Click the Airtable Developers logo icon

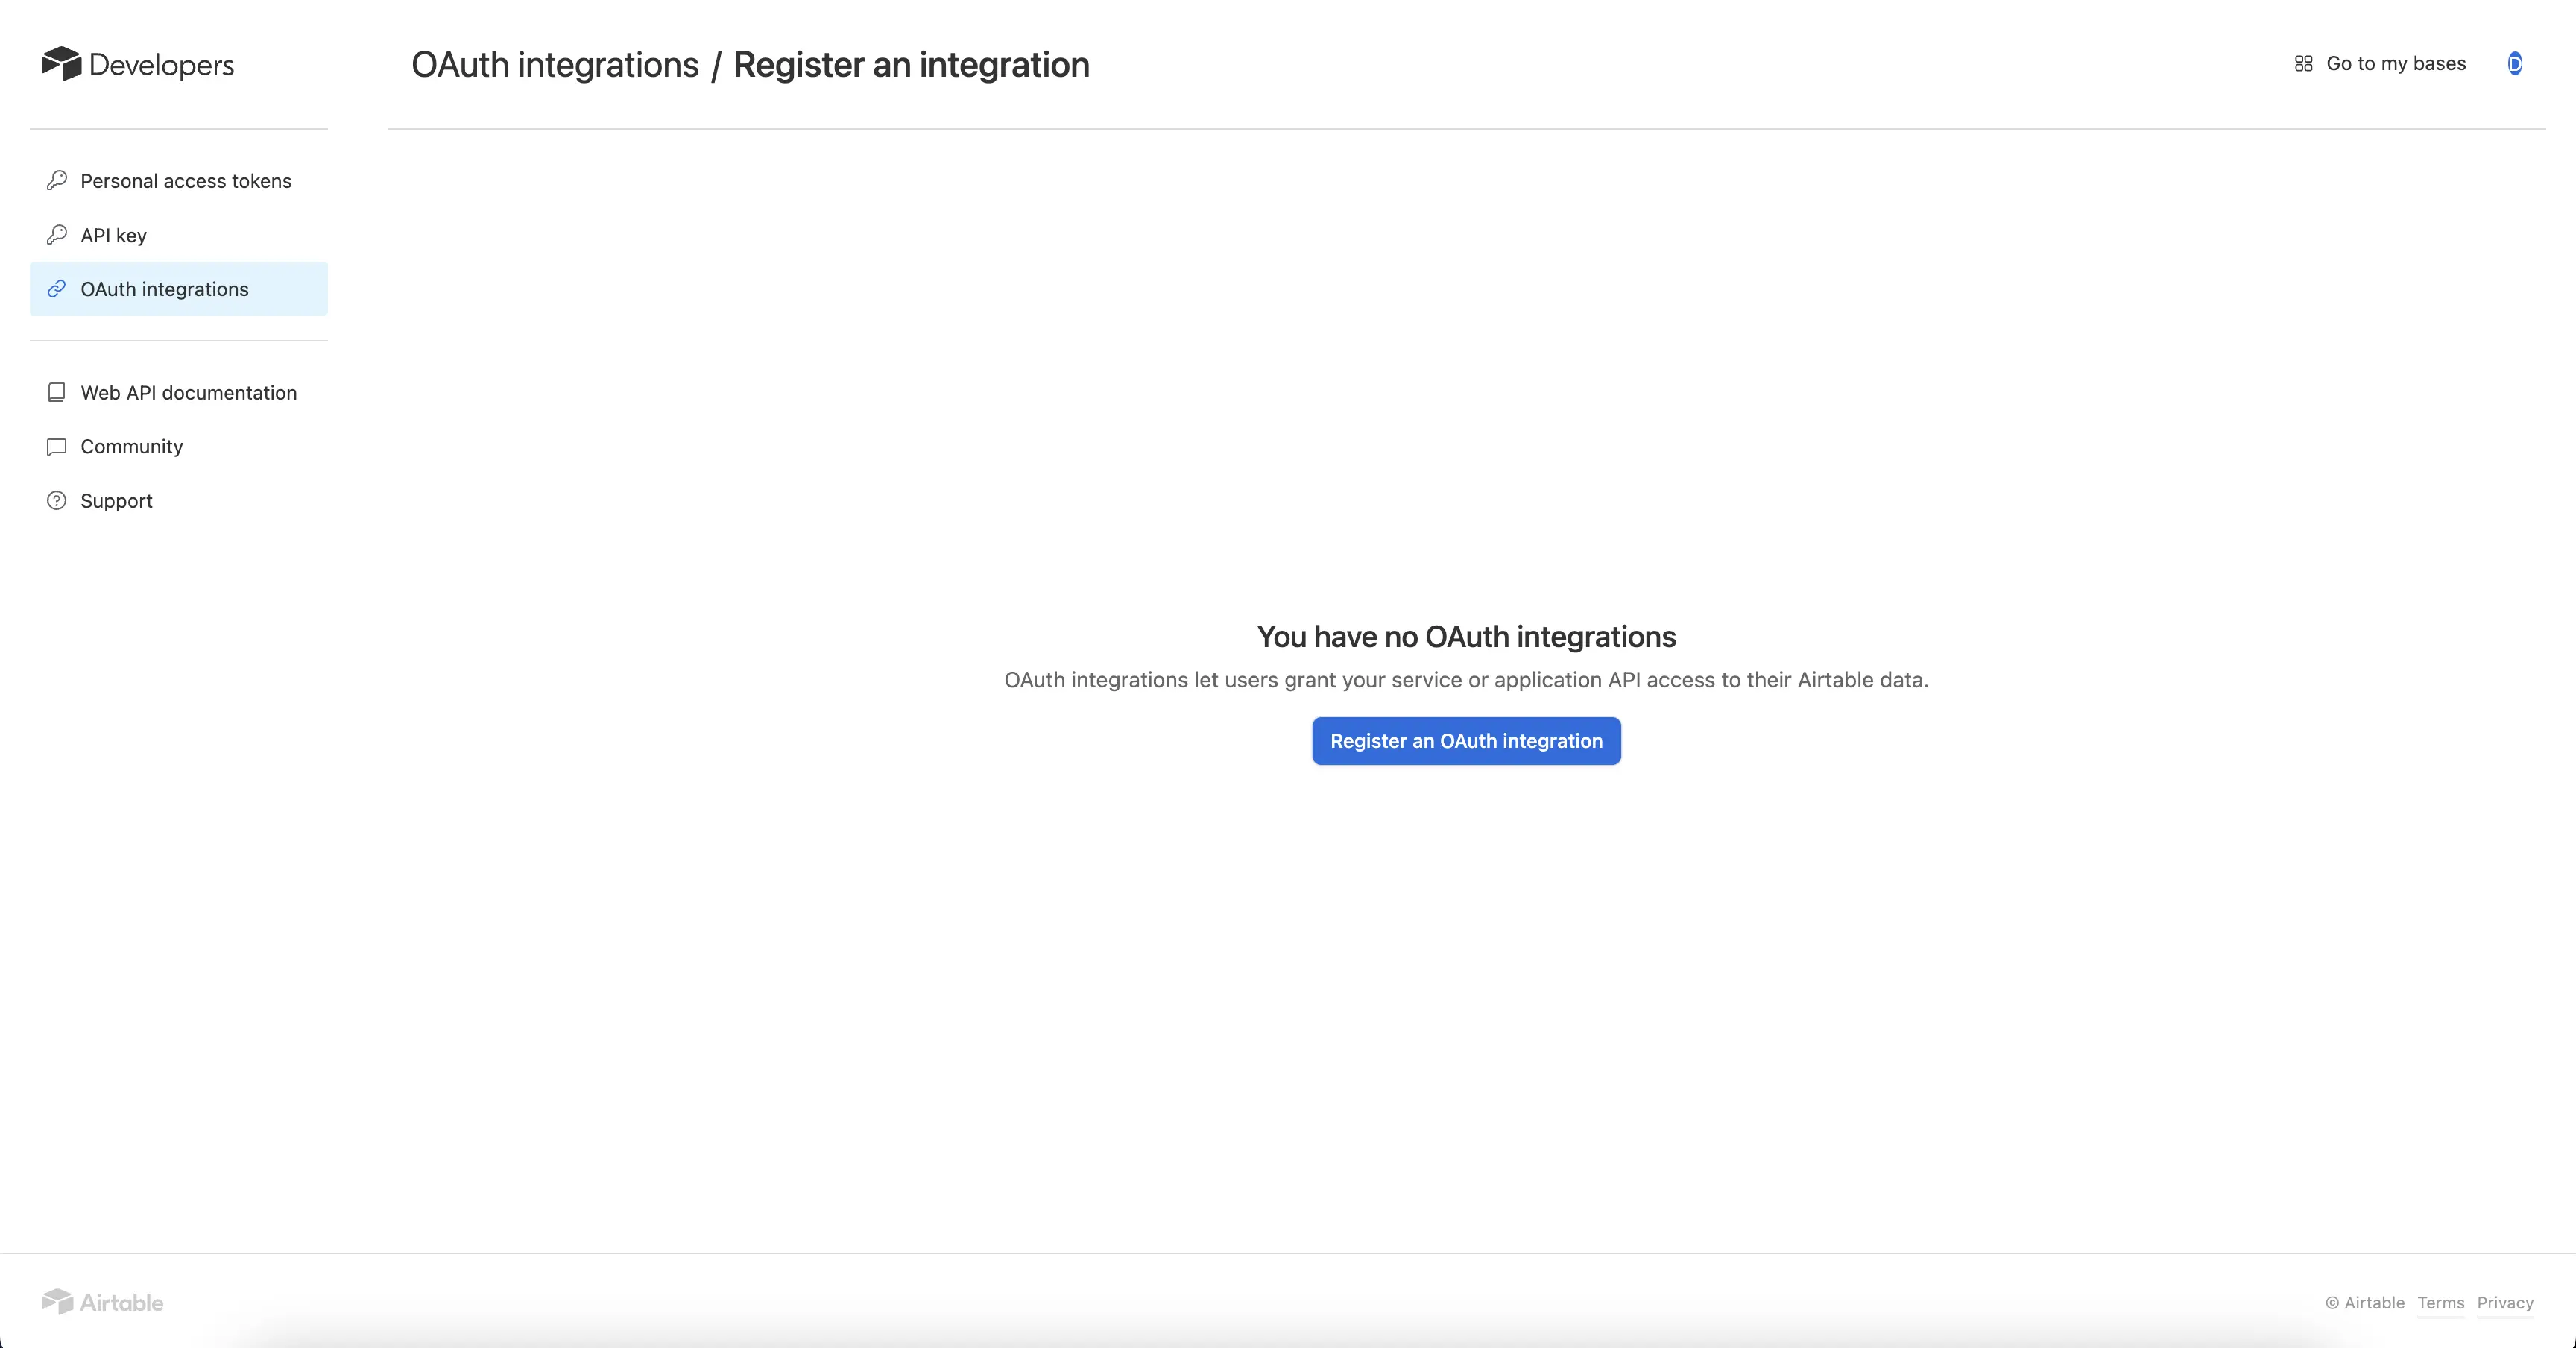[x=61, y=64]
